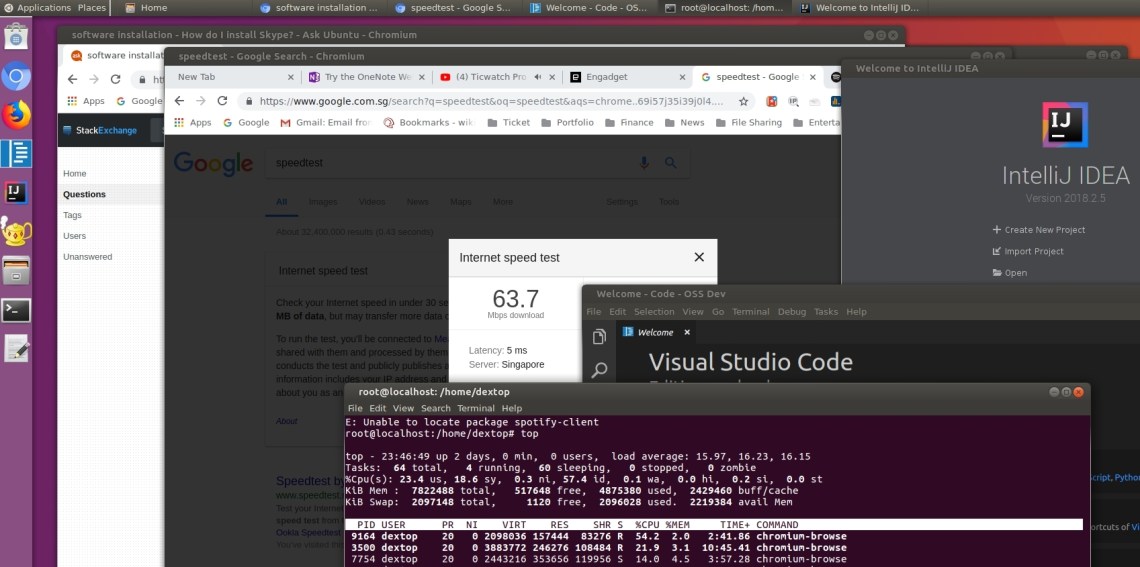Open Google search Tools
1140x567 pixels.
coord(669,202)
